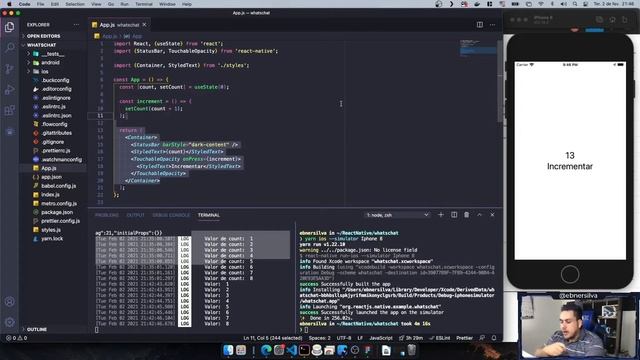This screenshot has height=360, width=640.
Task: Click the editor minimap viewport slider
Action: click(x=478, y=51)
